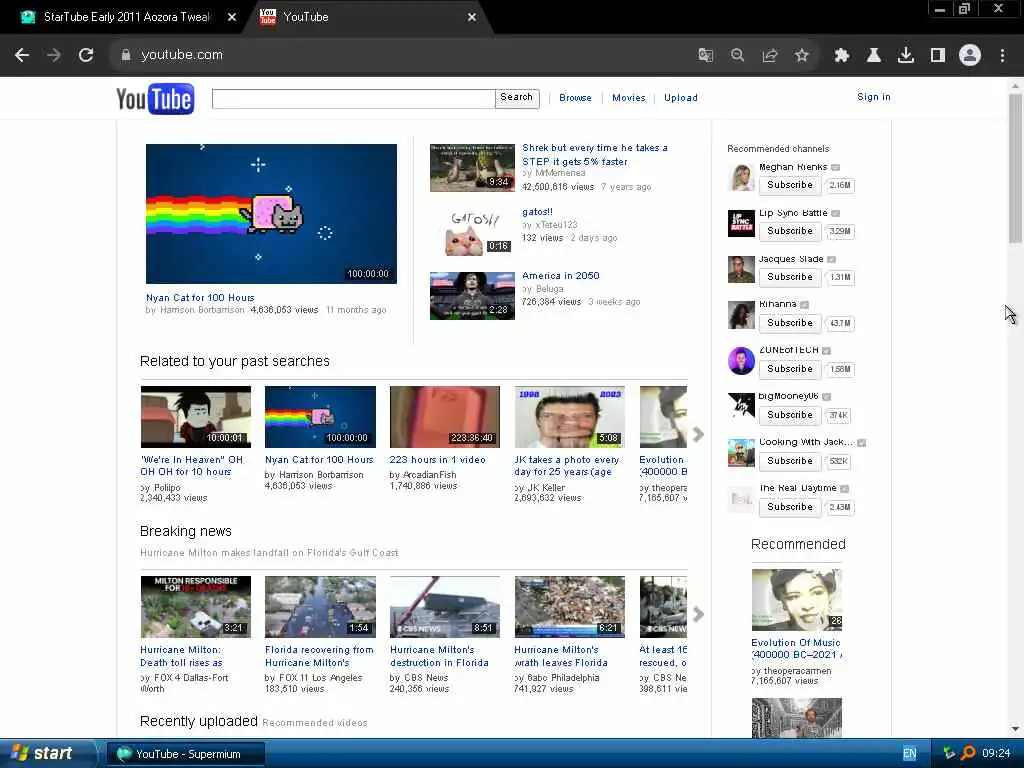Open the extensions puzzle icon
Image resolution: width=1024 pixels, height=768 pixels.
[x=842, y=56]
